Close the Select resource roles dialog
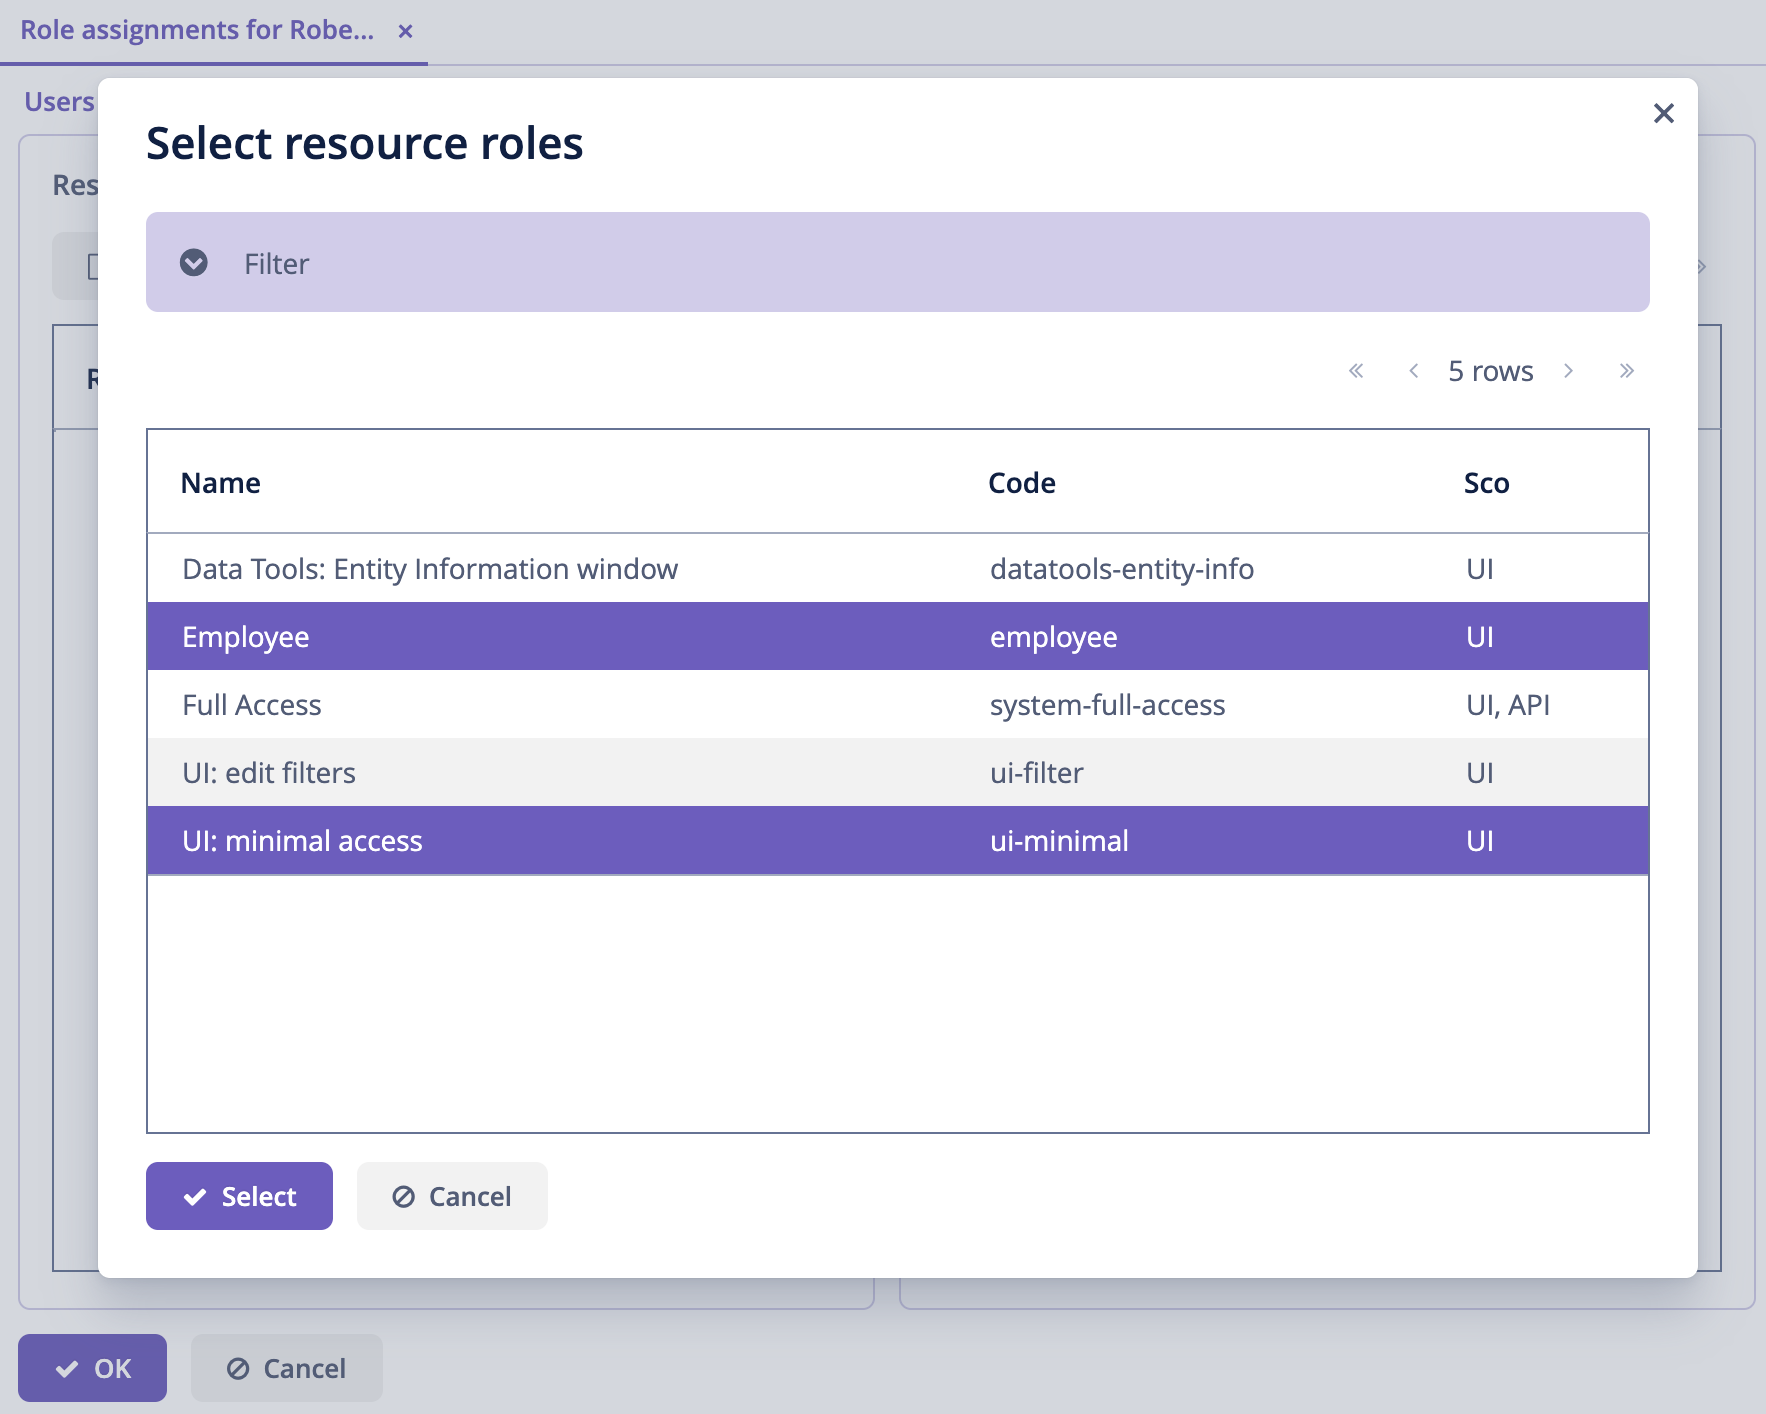1766x1414 pixels. 1663,113
